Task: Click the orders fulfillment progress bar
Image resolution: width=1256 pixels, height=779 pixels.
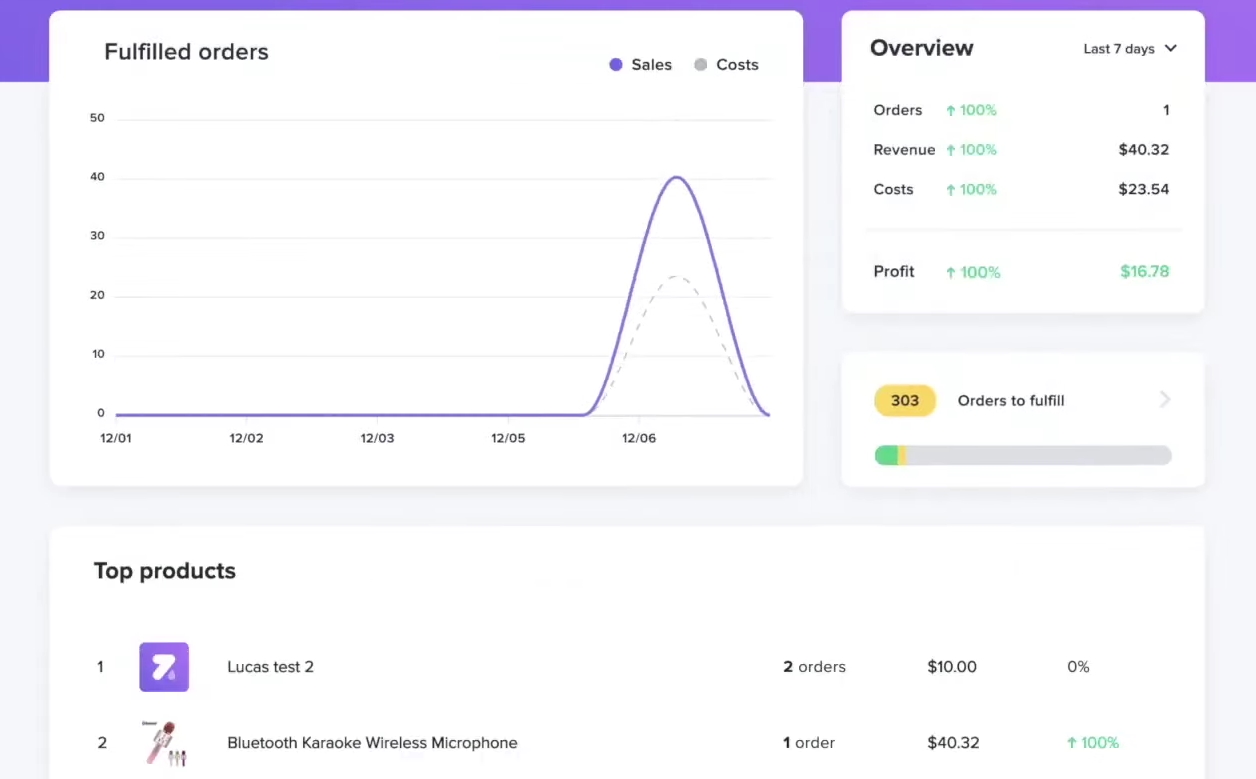Action: 1023,456
